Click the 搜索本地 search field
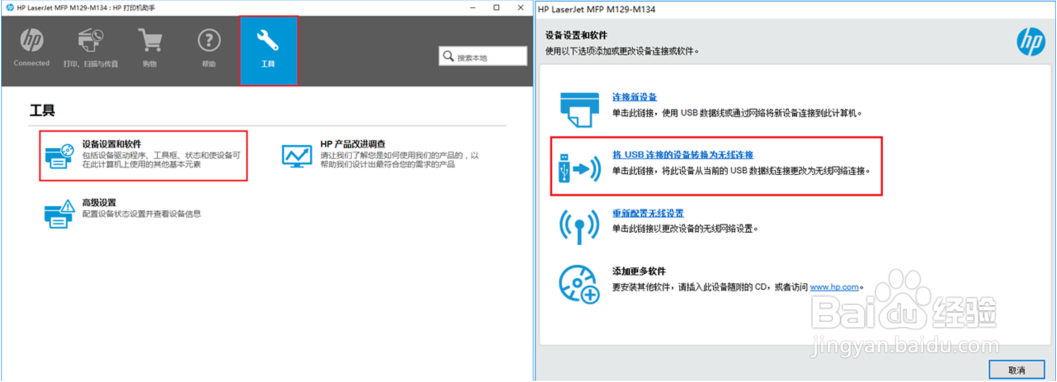This screenshot has height=382, width=1057. [x=483, y=56]
